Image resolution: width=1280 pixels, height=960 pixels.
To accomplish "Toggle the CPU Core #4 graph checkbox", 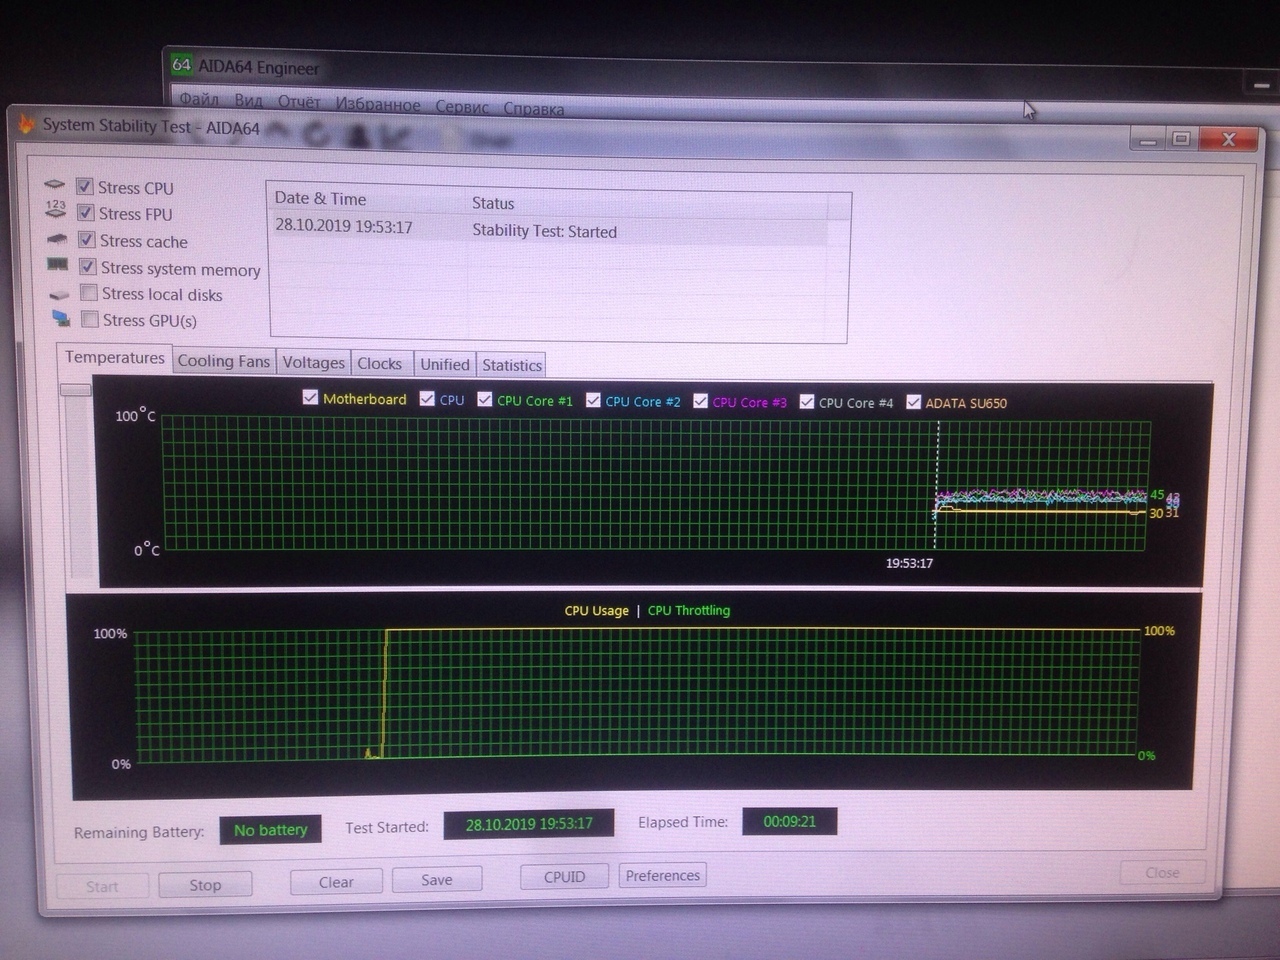I will pos(807,401).
